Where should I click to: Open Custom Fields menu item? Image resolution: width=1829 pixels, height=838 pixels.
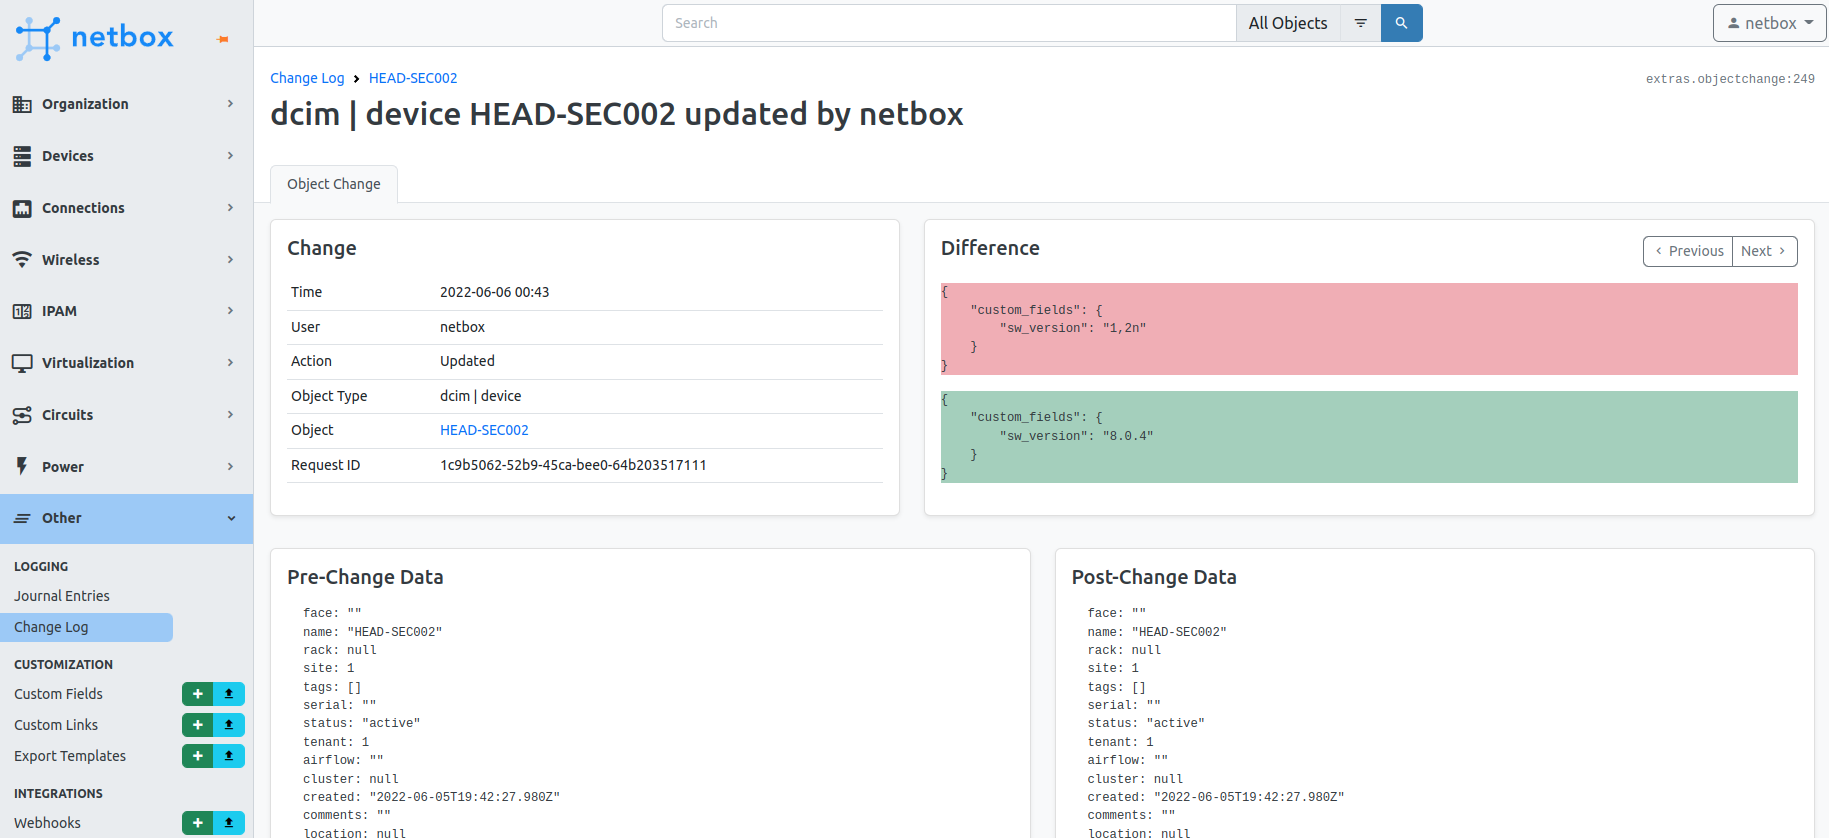(58, 694)
